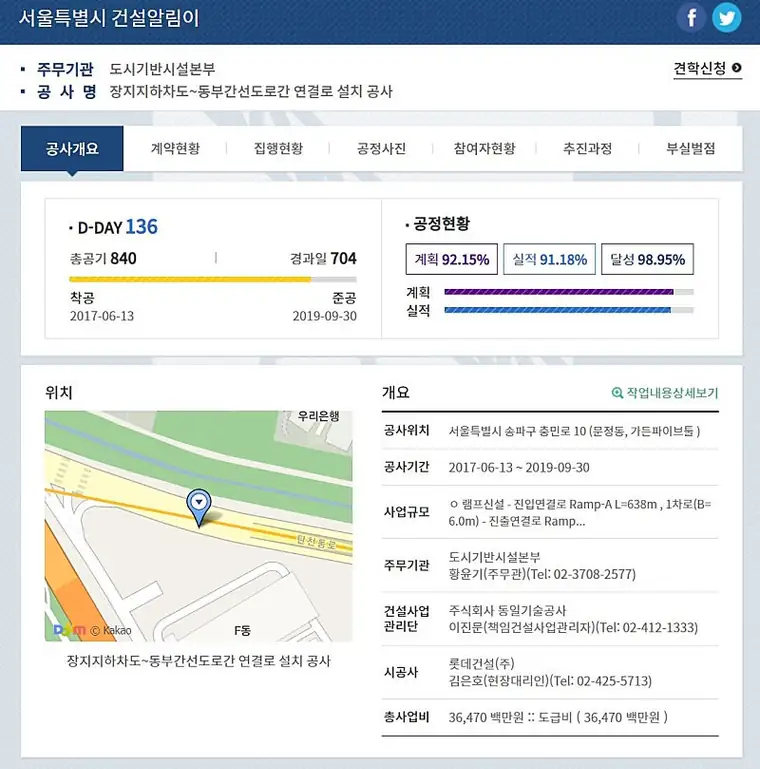Click 김은호(현장대리인) contact line

(x=550, y=681)
